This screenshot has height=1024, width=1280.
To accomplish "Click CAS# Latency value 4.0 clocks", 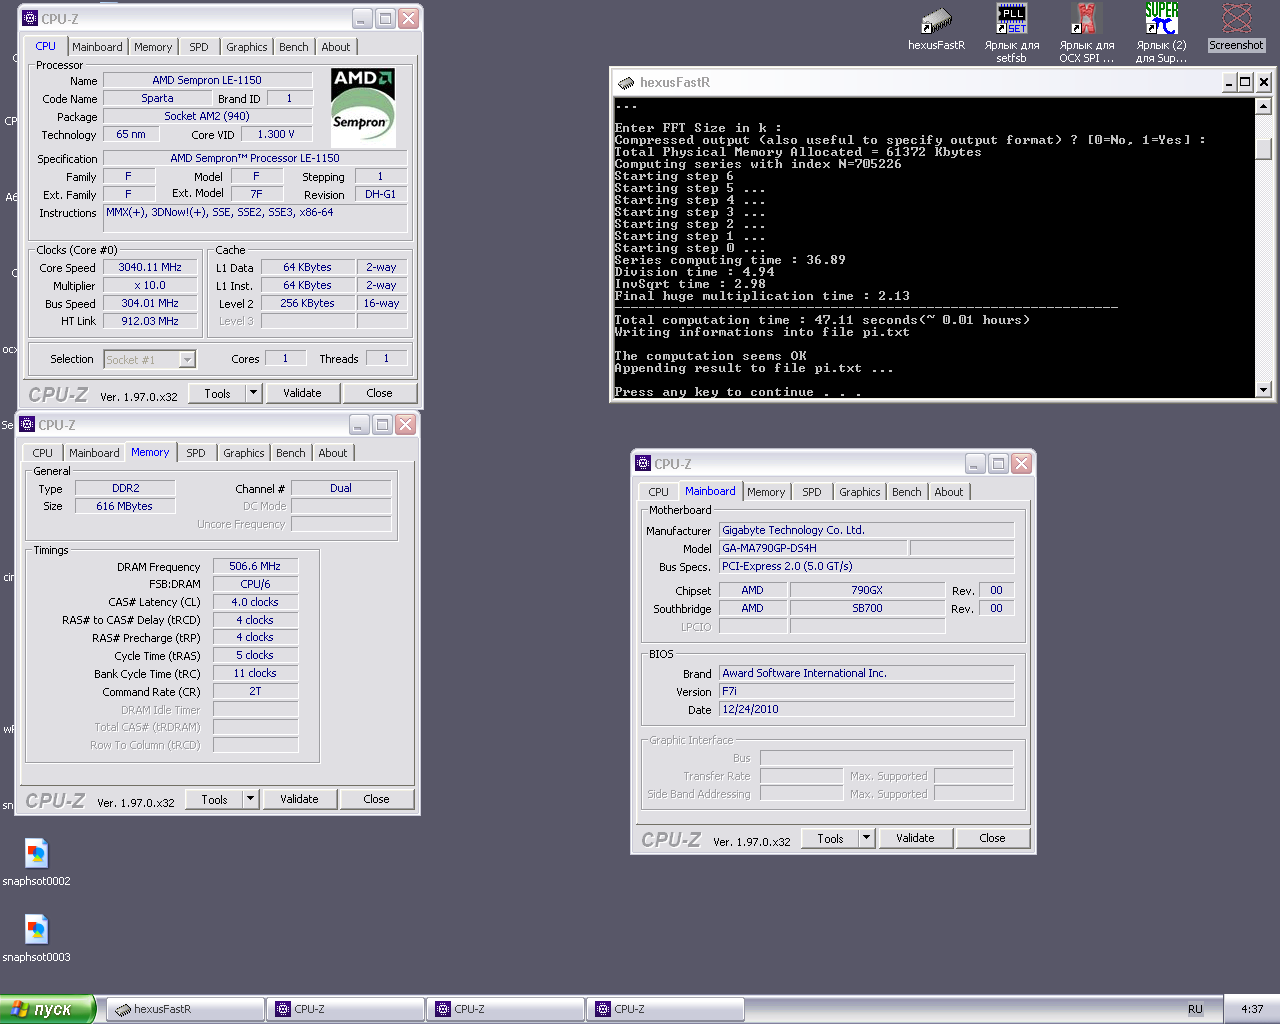I will coord(255,602).
